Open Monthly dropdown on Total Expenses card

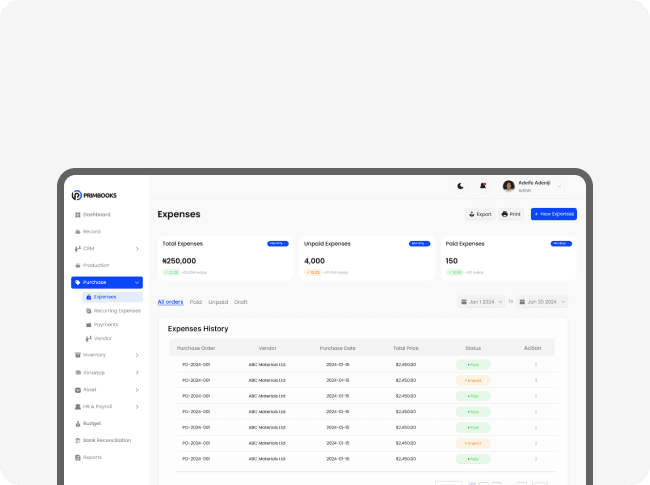click(x=278, y=244)
